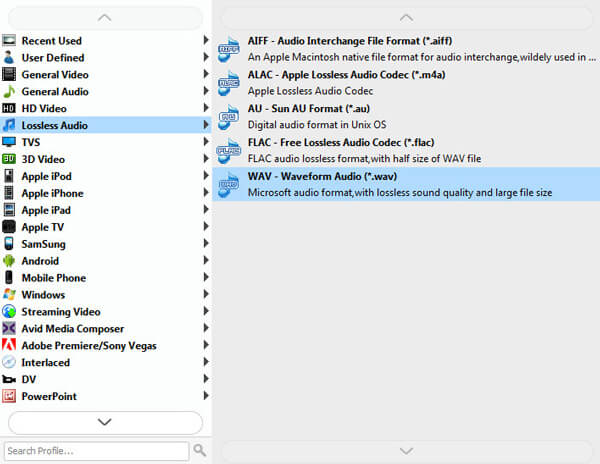Click the Adobe Premiere/Sony Vegas icon

(9, 345)
